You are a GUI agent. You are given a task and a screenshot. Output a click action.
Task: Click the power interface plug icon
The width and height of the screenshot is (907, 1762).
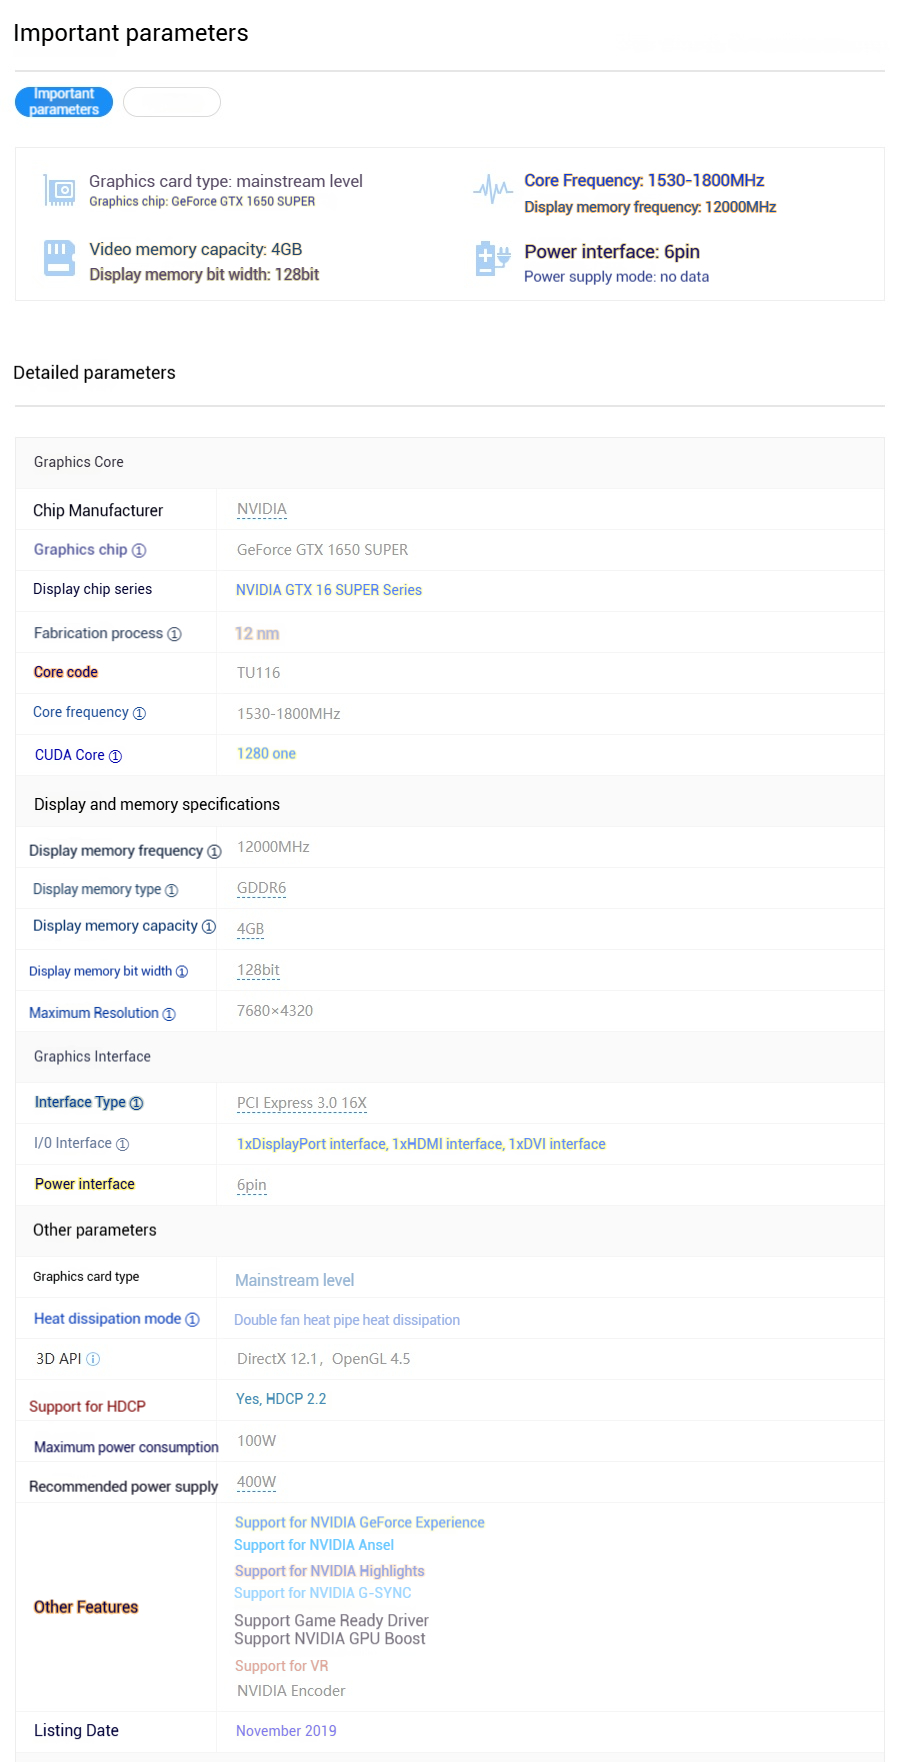(x=493, y=258)
